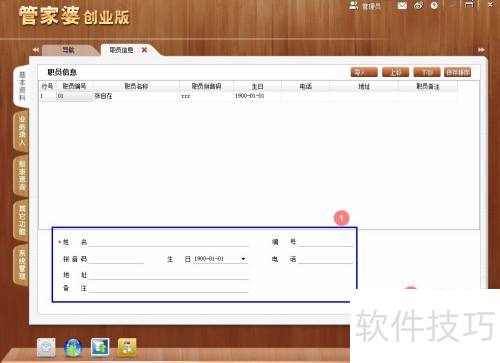Click the 行号 column header

[47, 86]
